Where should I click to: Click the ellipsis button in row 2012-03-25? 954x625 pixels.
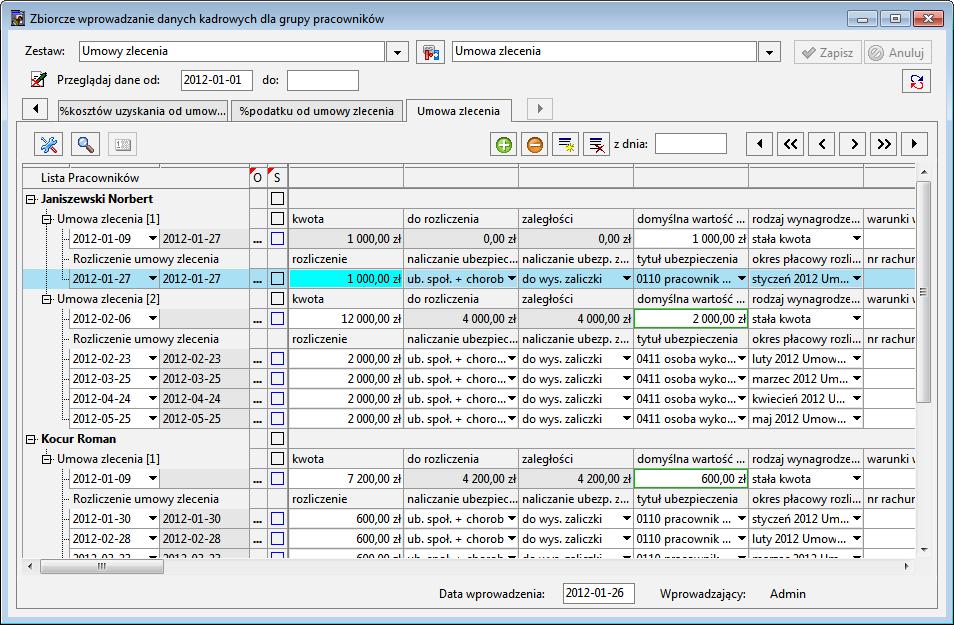click(257, 379)
